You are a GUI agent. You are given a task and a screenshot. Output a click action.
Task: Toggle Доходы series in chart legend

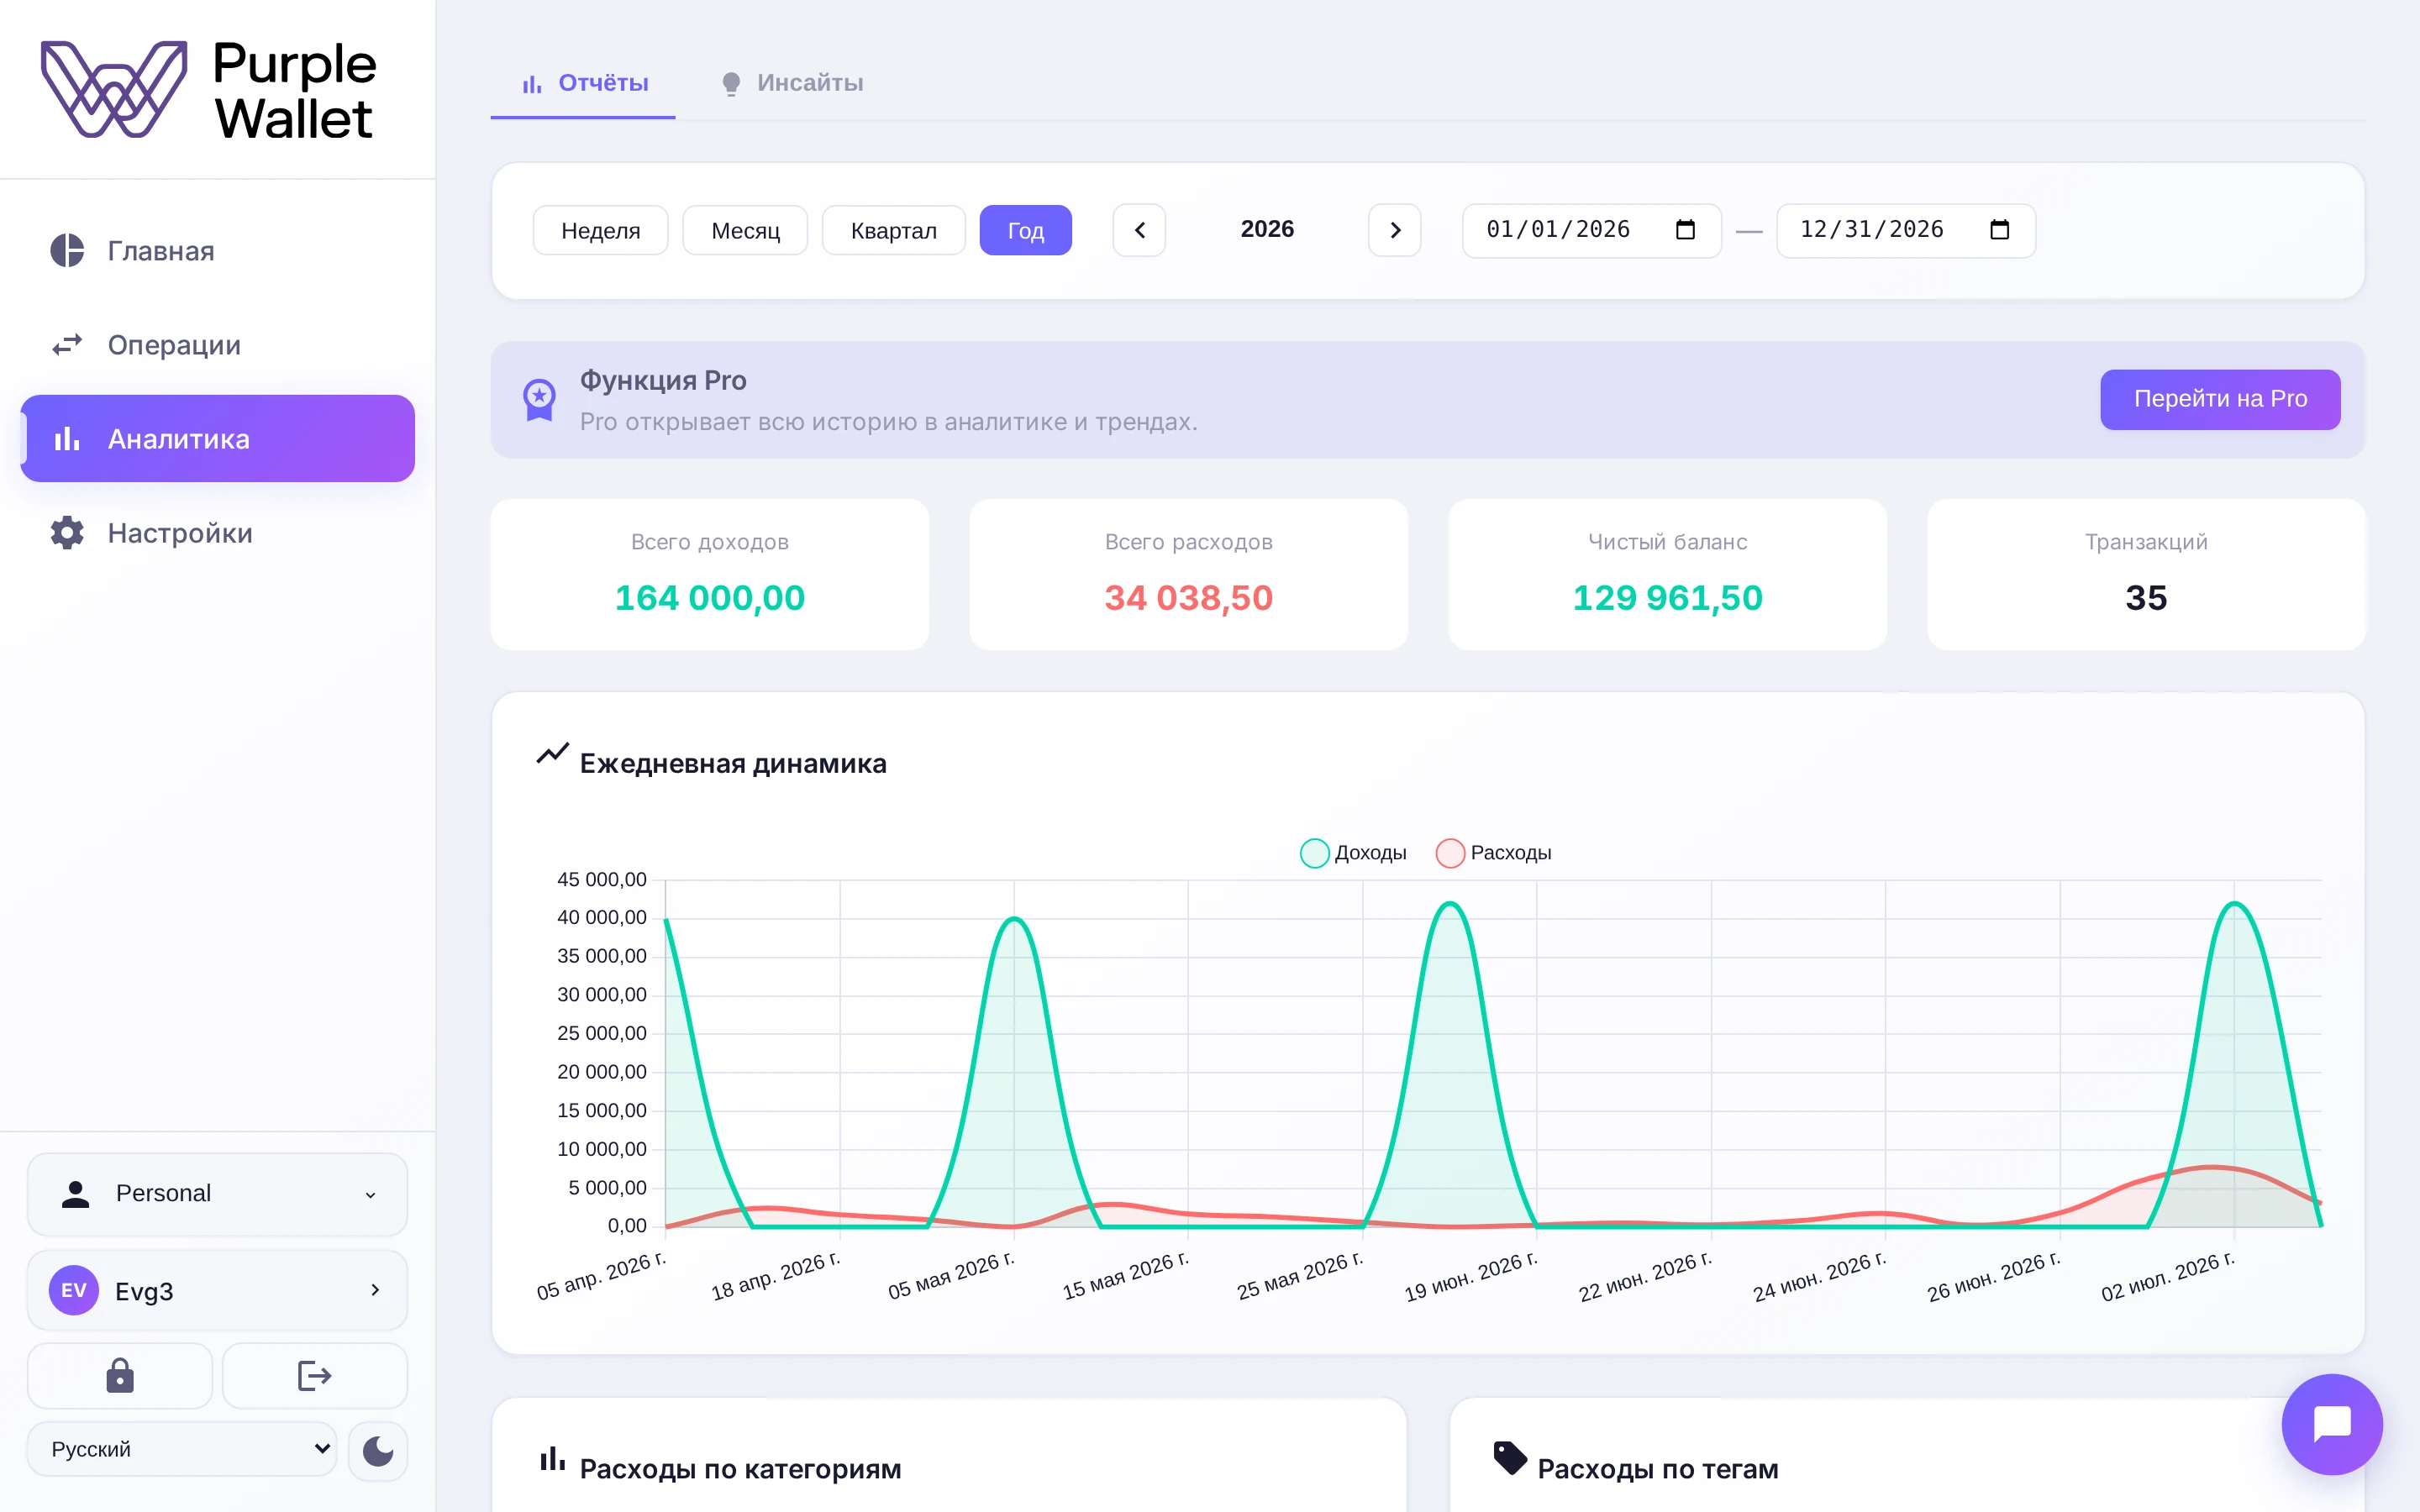coord(1353,853)
